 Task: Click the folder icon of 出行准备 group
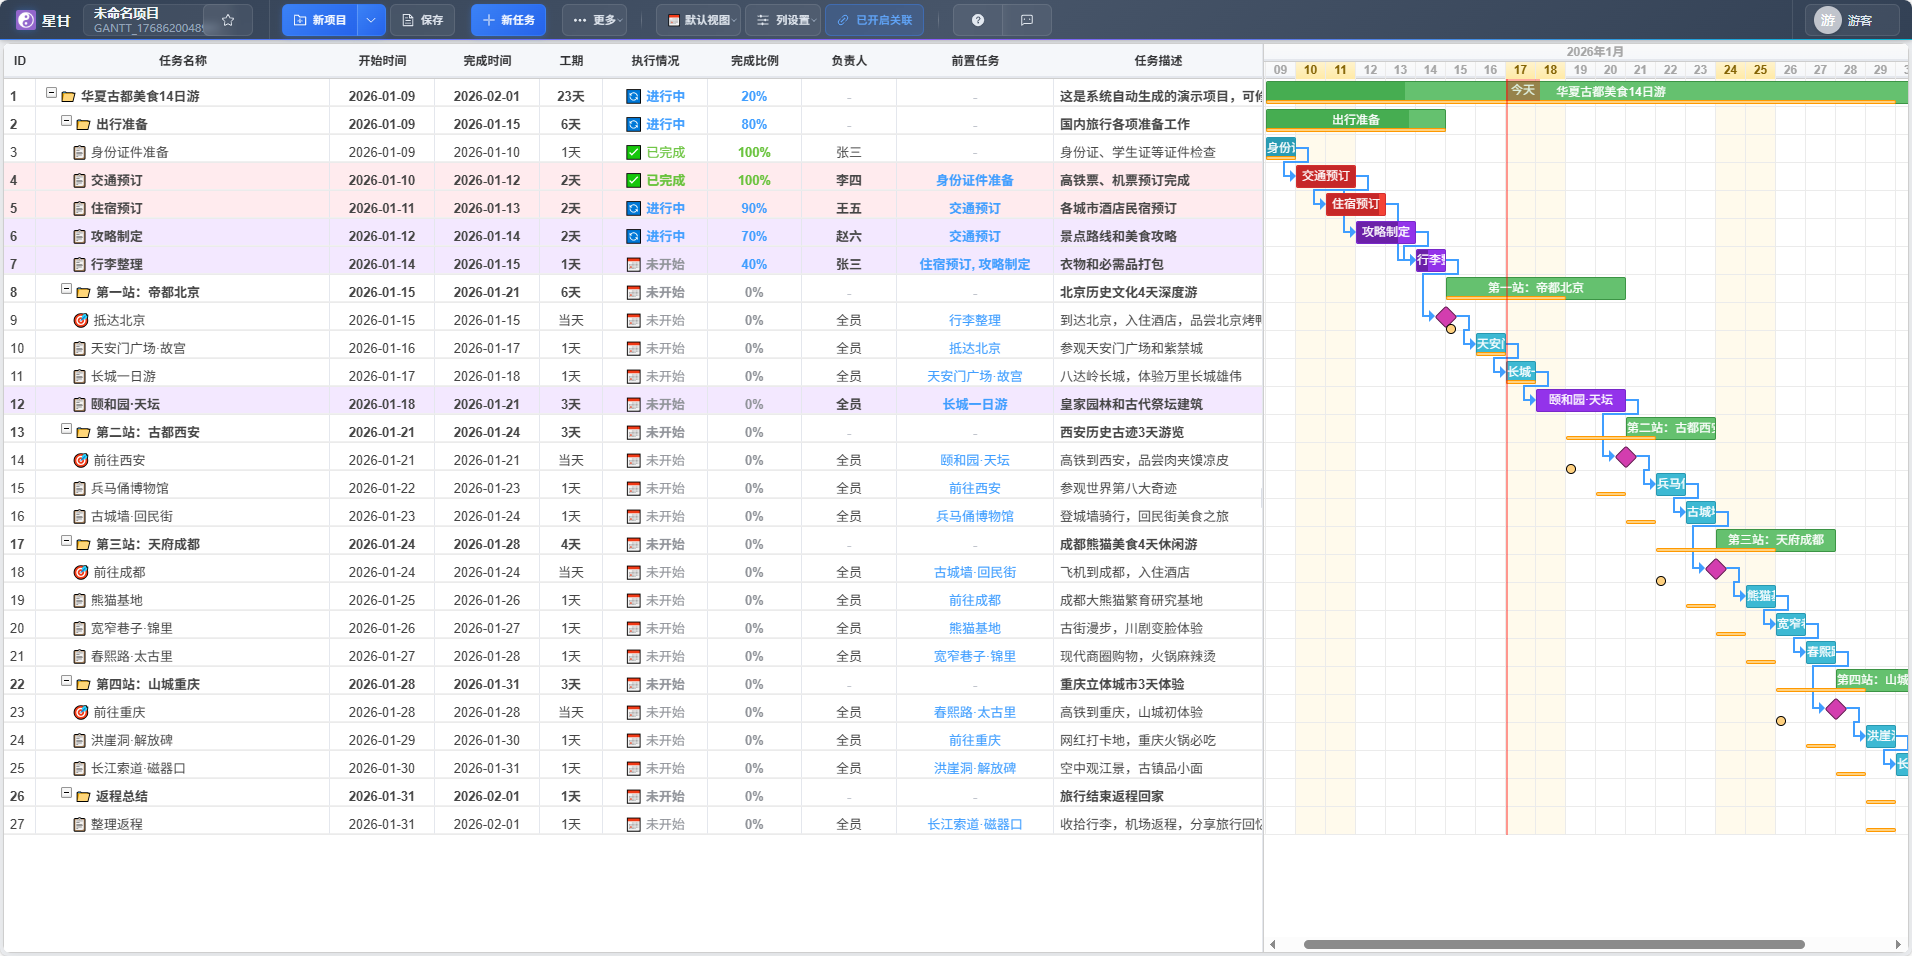click(x=81, y=123)
